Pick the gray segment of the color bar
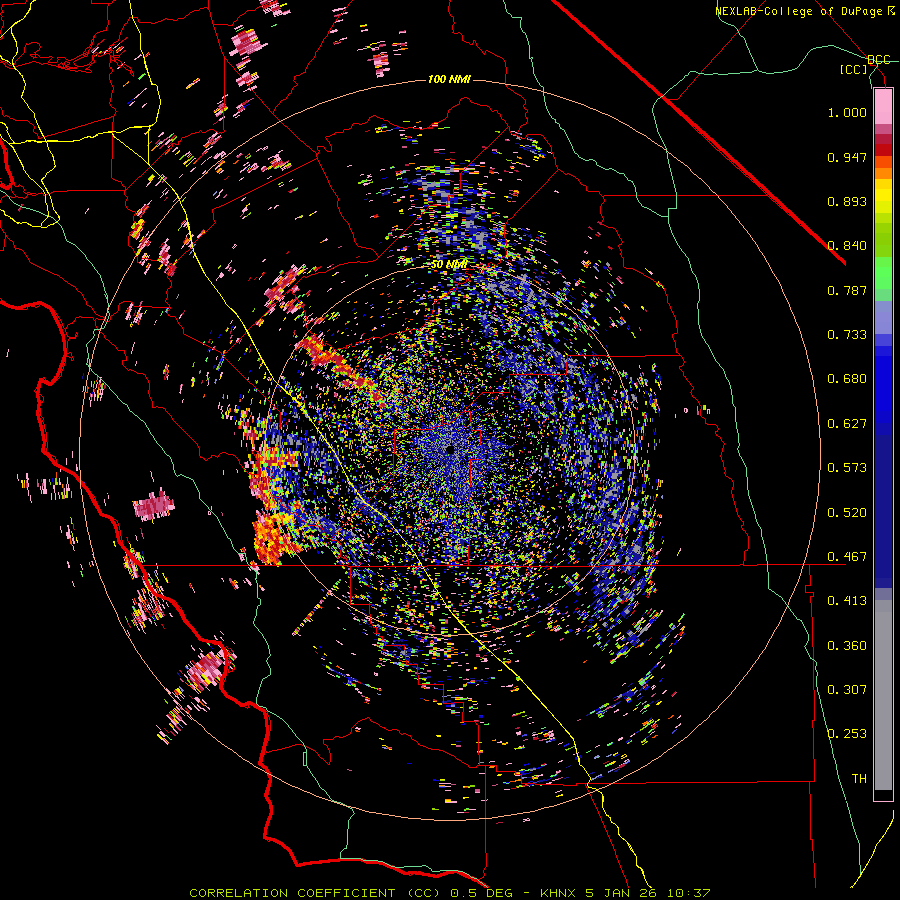Image resolution: width=900 pixels, height=900 pixels. [x=883, y=695]
